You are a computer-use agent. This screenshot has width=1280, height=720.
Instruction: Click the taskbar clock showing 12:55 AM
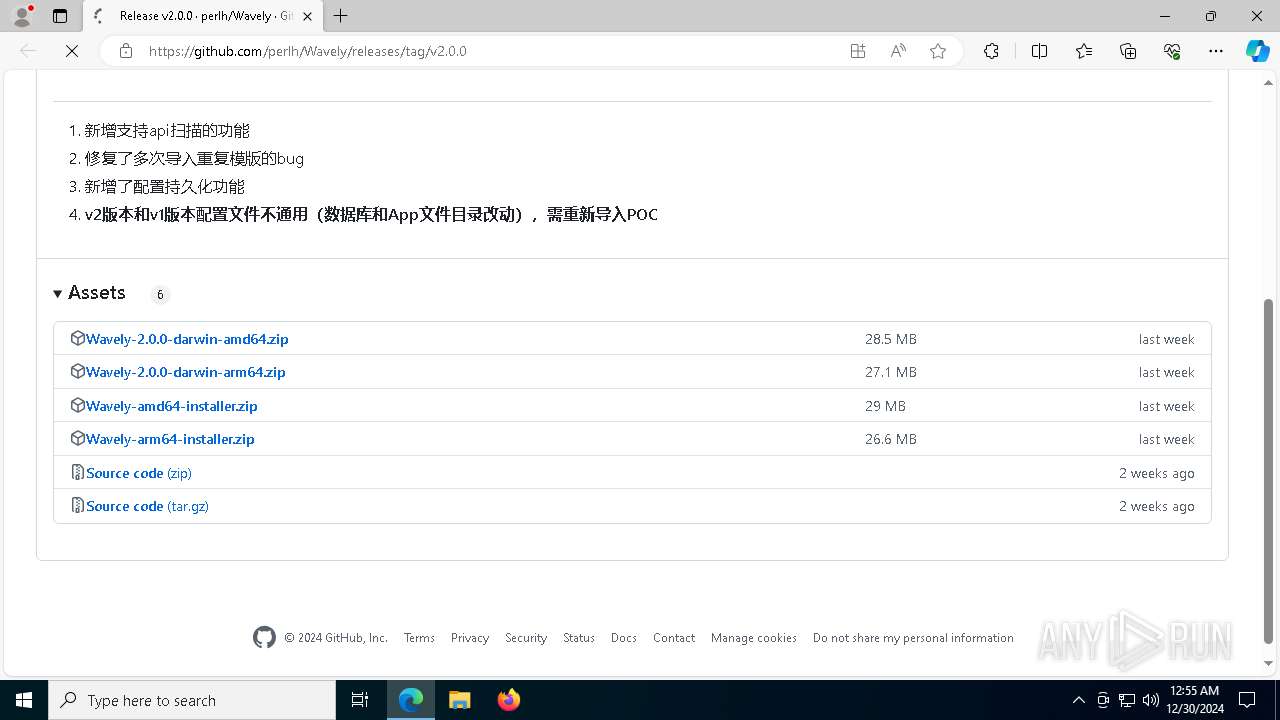point(1194,700)
